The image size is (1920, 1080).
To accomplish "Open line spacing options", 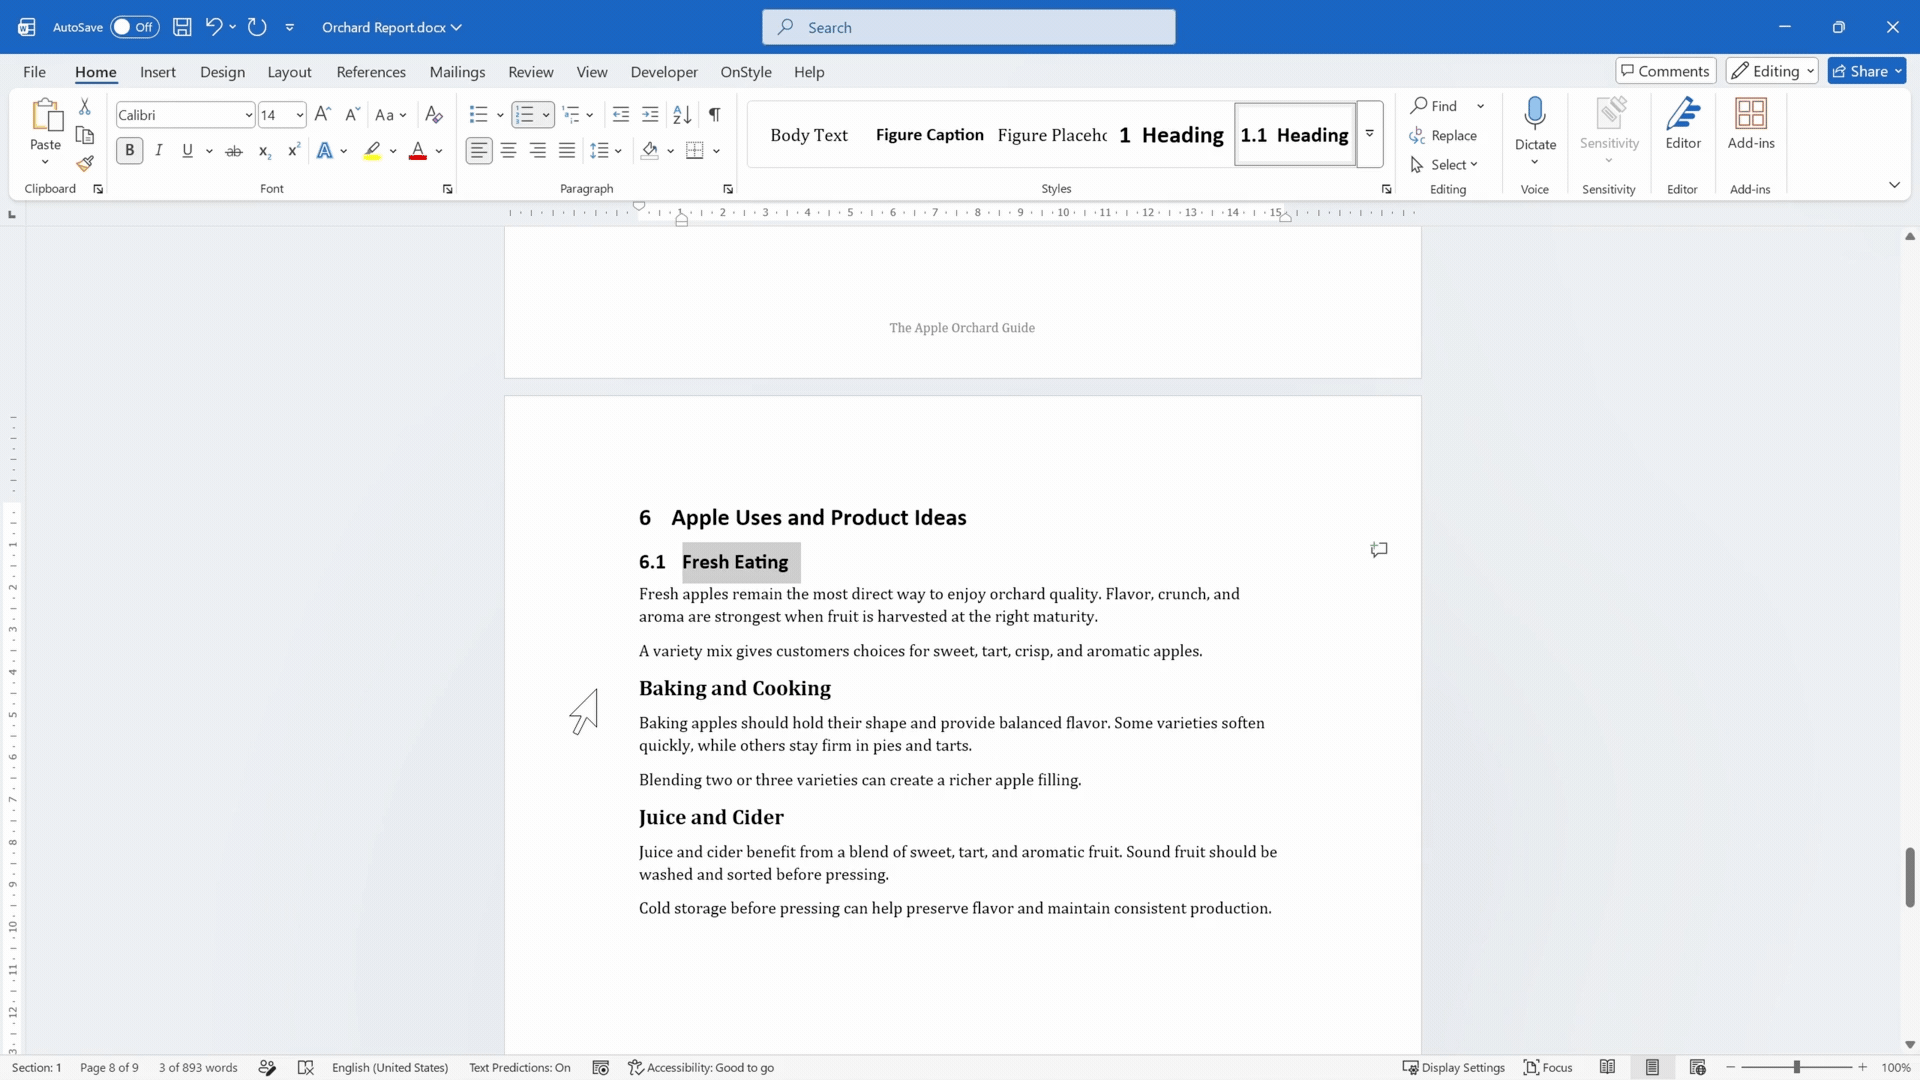I will tap(606, 151).
